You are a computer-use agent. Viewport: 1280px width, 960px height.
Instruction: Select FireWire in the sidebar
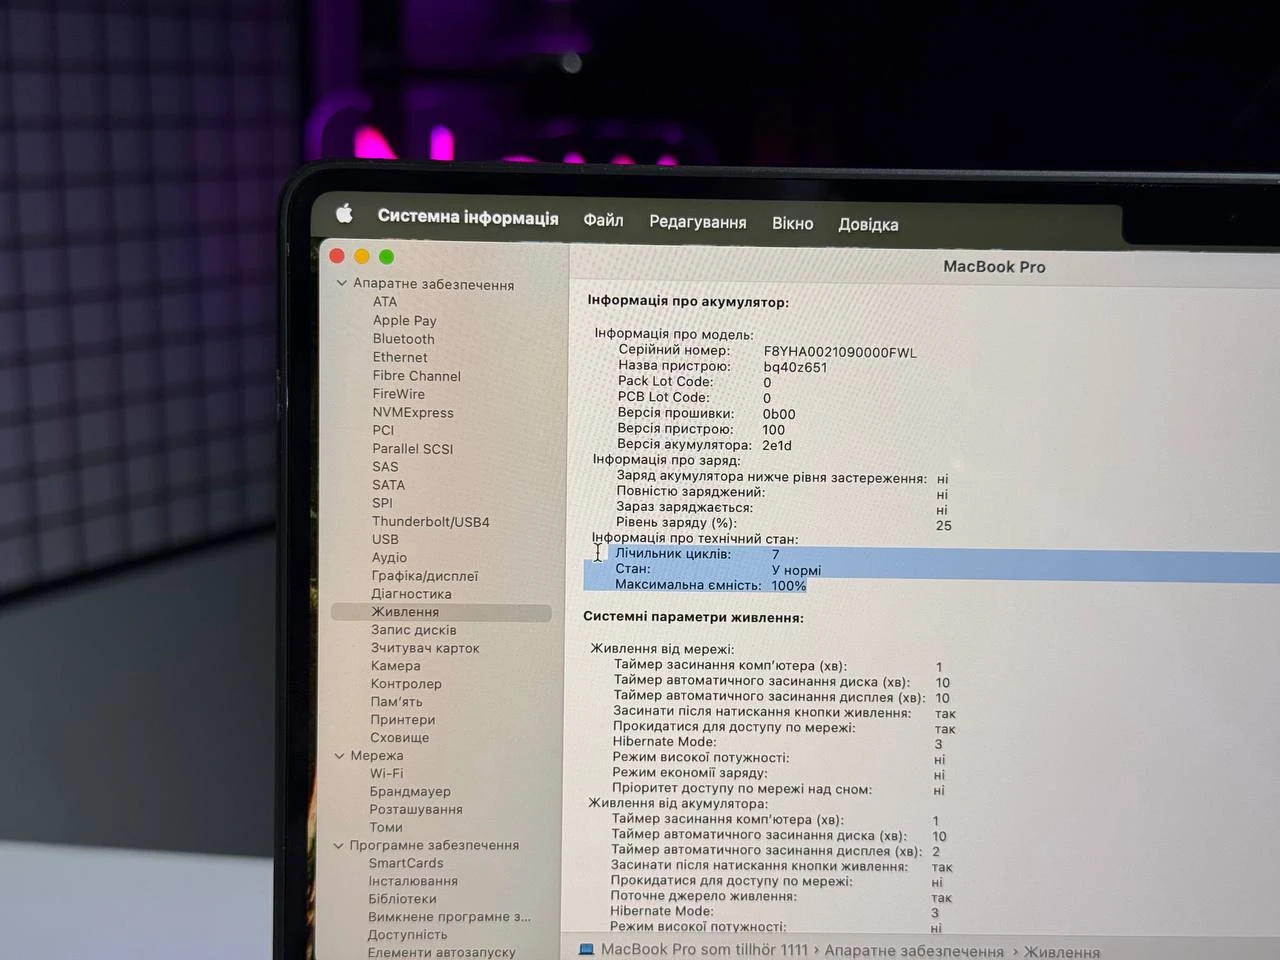pos(399,394)
